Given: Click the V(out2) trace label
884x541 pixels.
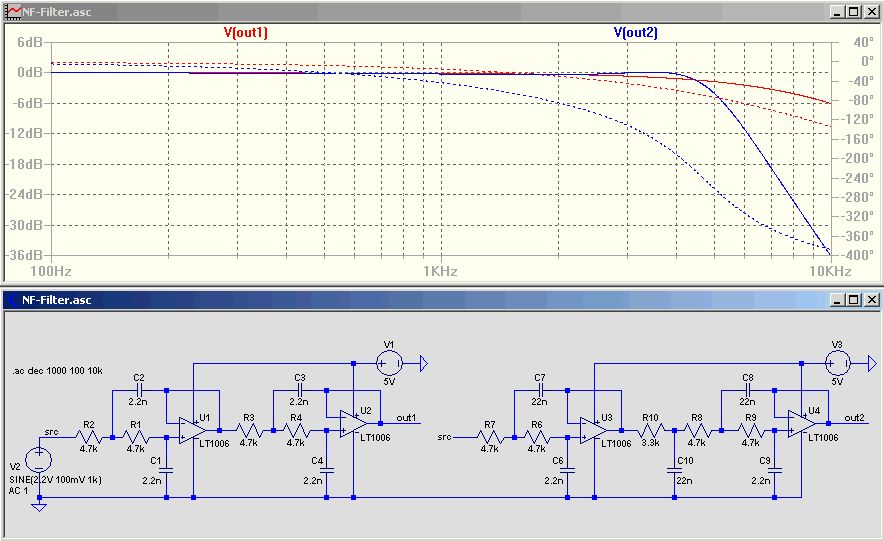Looking at the screenshot, I should click(x=635, y=32).
